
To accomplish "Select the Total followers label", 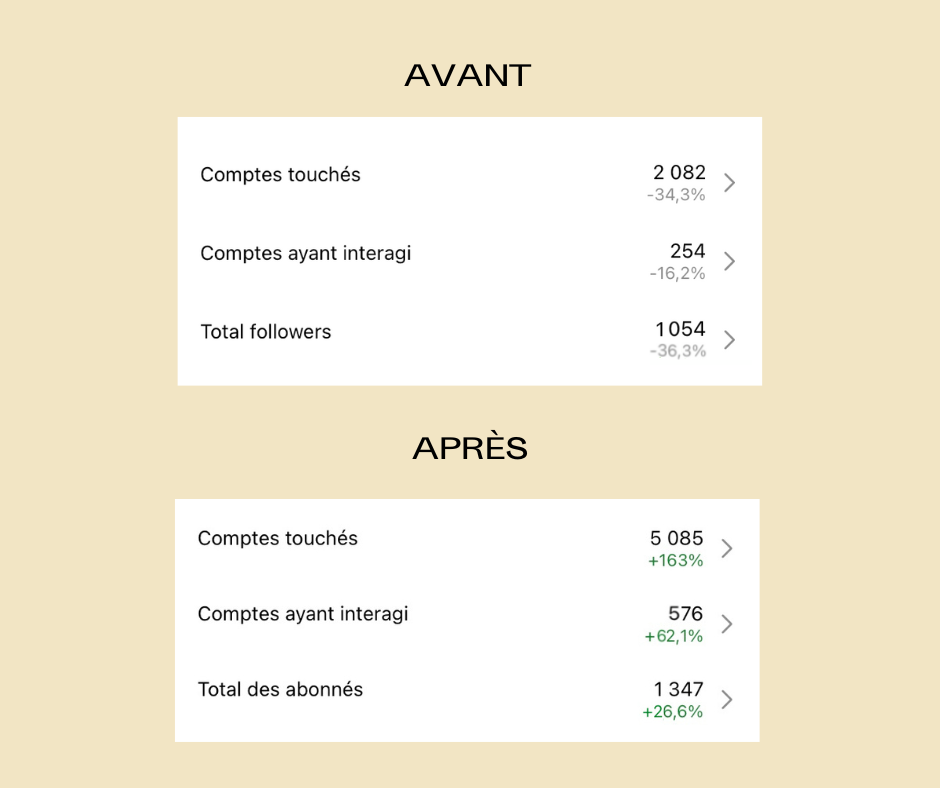I will pos(266,332).
